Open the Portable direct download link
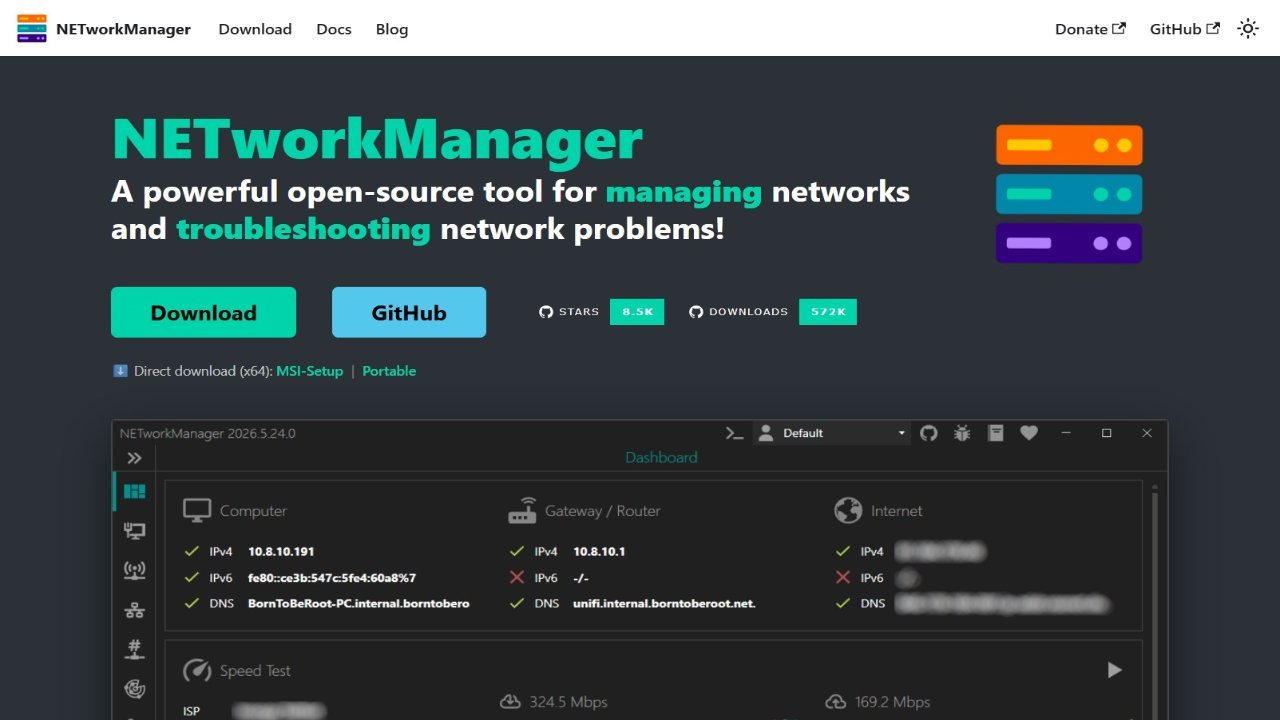 tap(389, 371)
